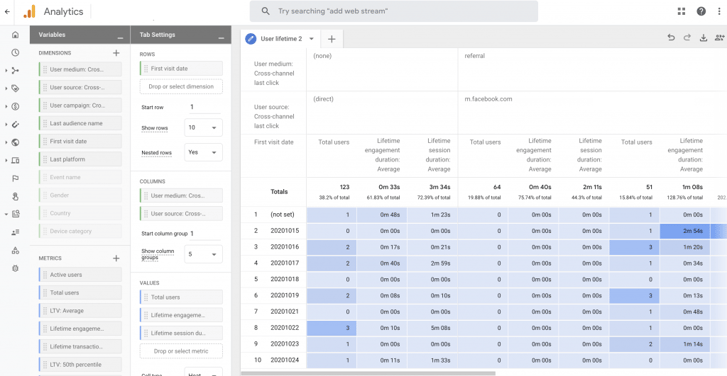Click the Start row input field
The width and height of the screenshot is (727, 376).
(204, 107)
